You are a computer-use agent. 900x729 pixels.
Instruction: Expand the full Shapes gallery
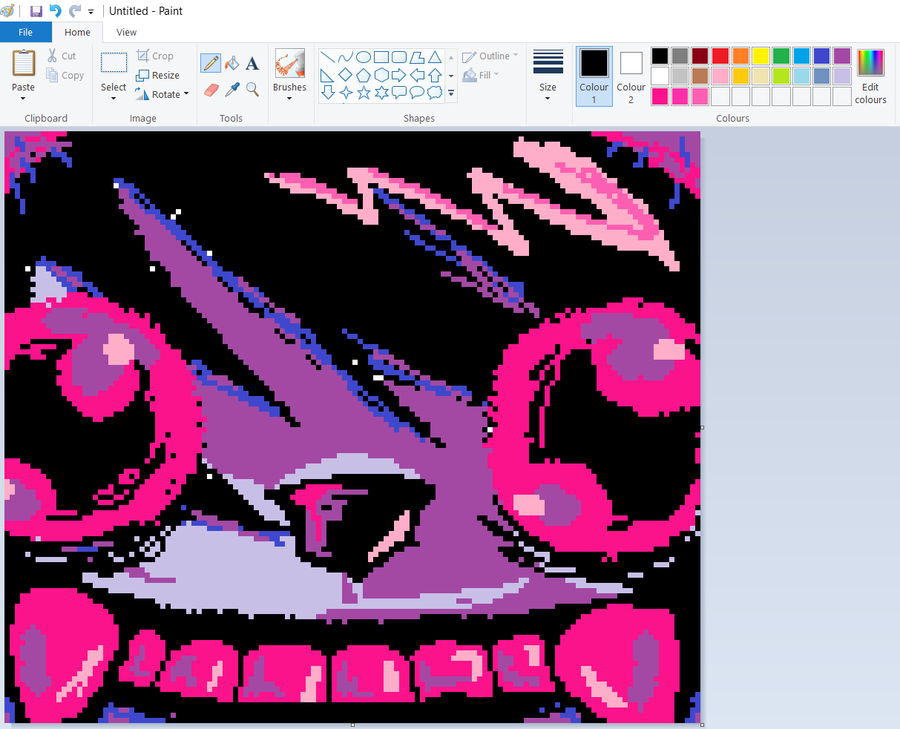(x=451, y=93)
